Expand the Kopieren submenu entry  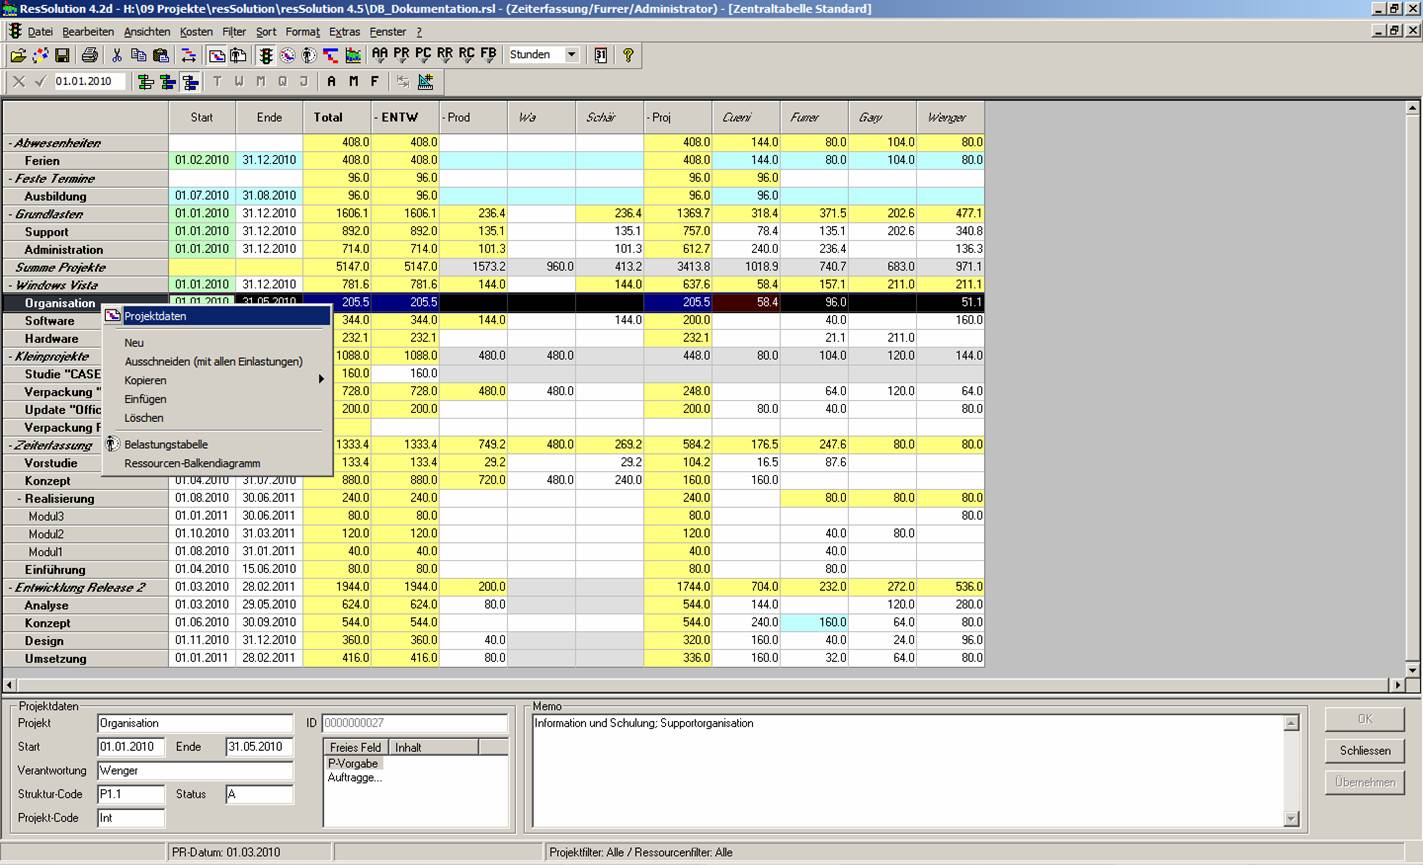pyautogui.click(x=217, y=380)
